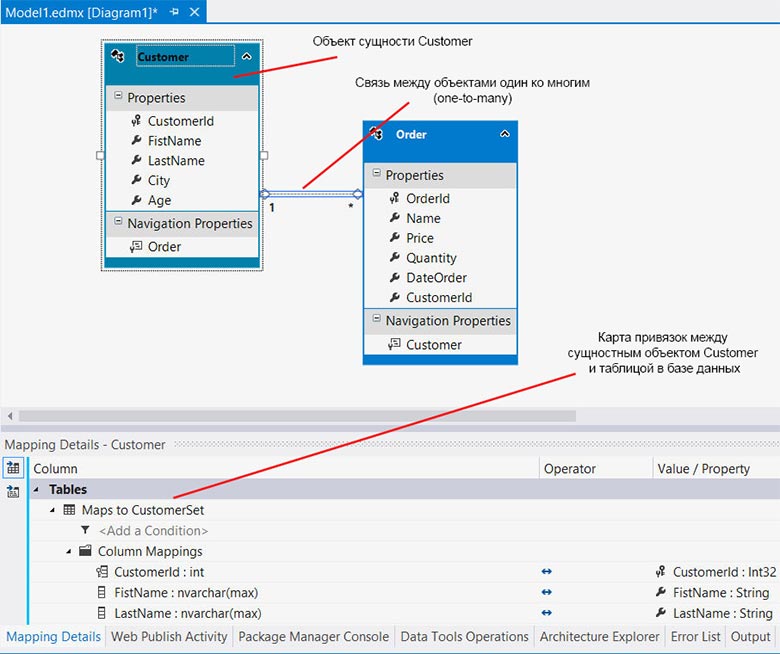Close the Model1.edmx diagram tab

(195, 12)
